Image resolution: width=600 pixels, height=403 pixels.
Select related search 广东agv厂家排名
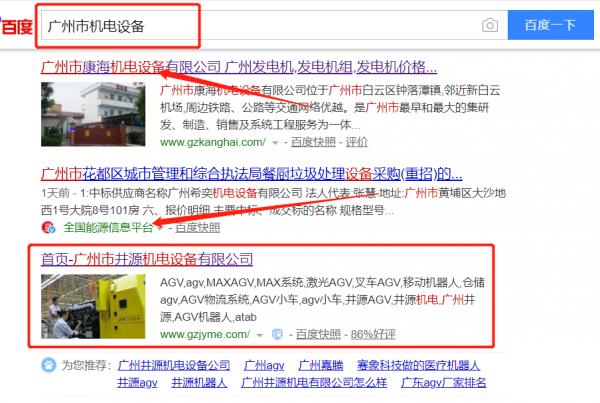(442, 382)
